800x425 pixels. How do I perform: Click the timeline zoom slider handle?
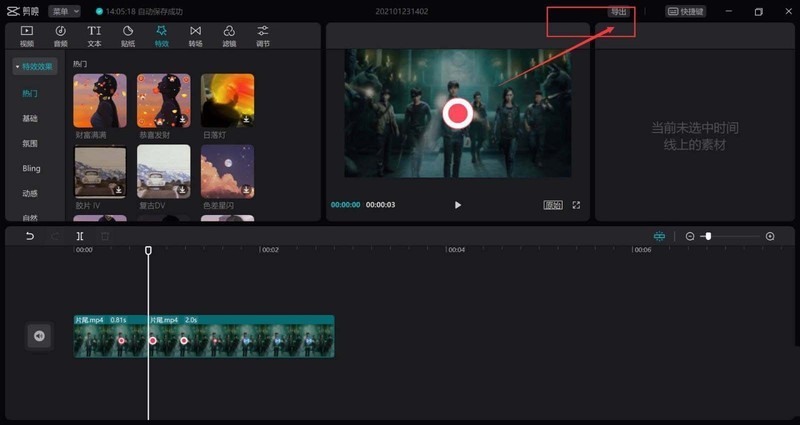[x=708, y=236]
